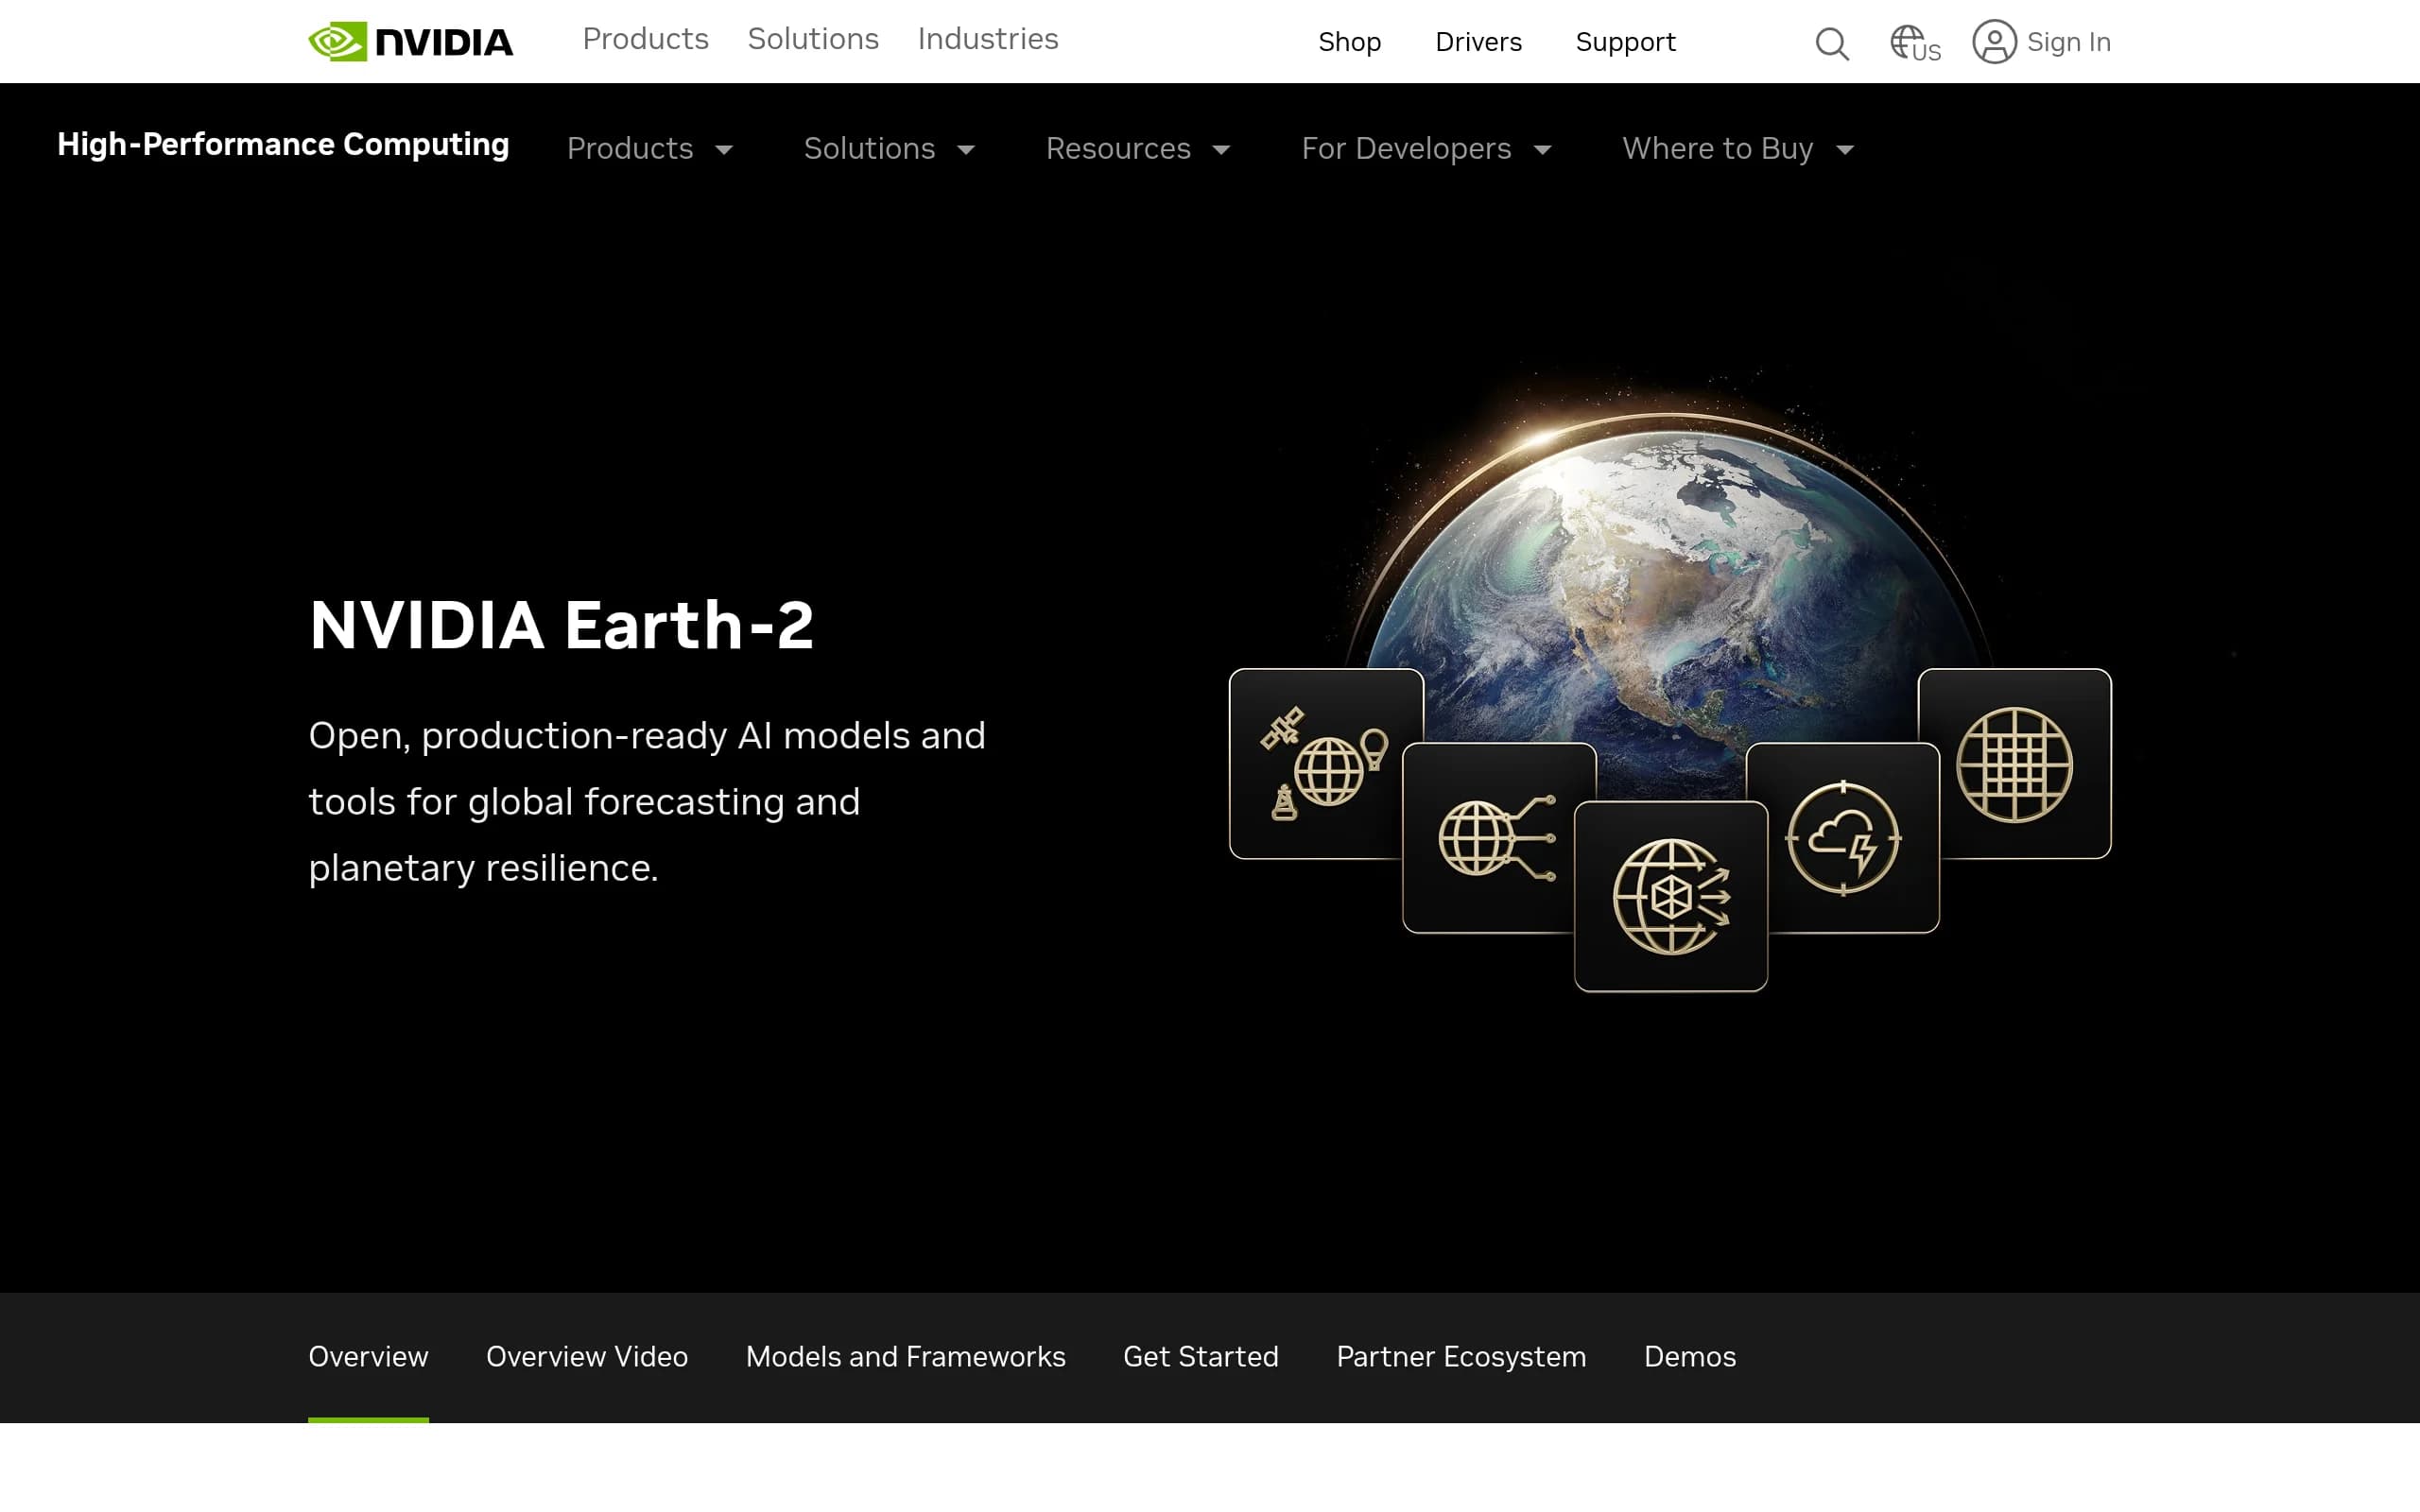Switch to the Overview Video tab

[587, 1357]
